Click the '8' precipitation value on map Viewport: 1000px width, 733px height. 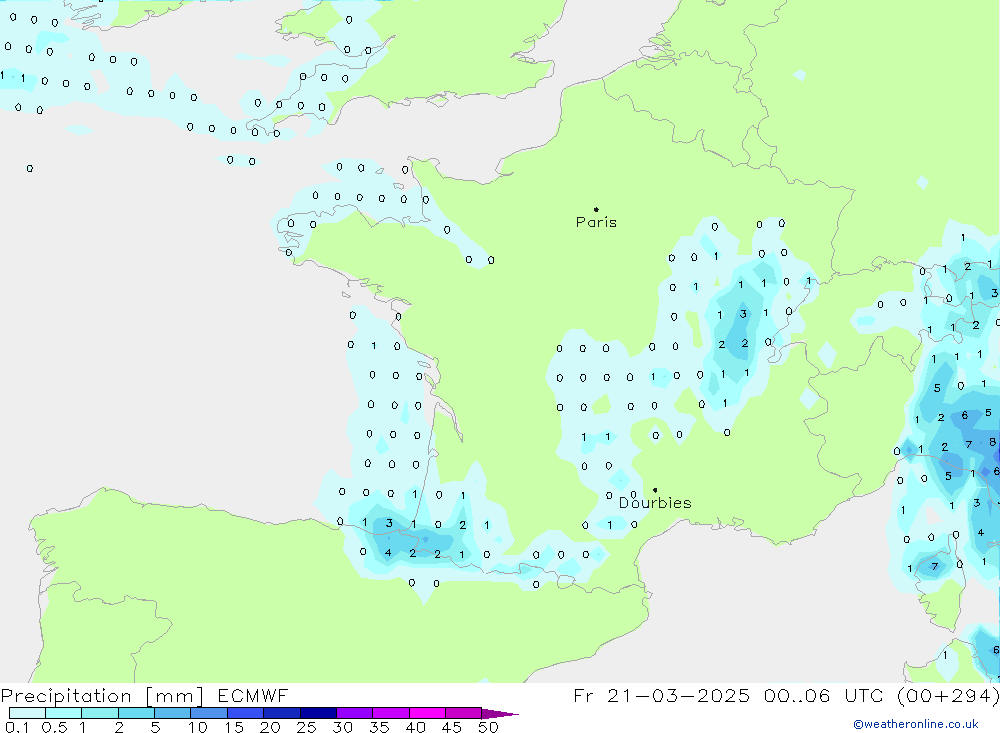click(992, 441)
